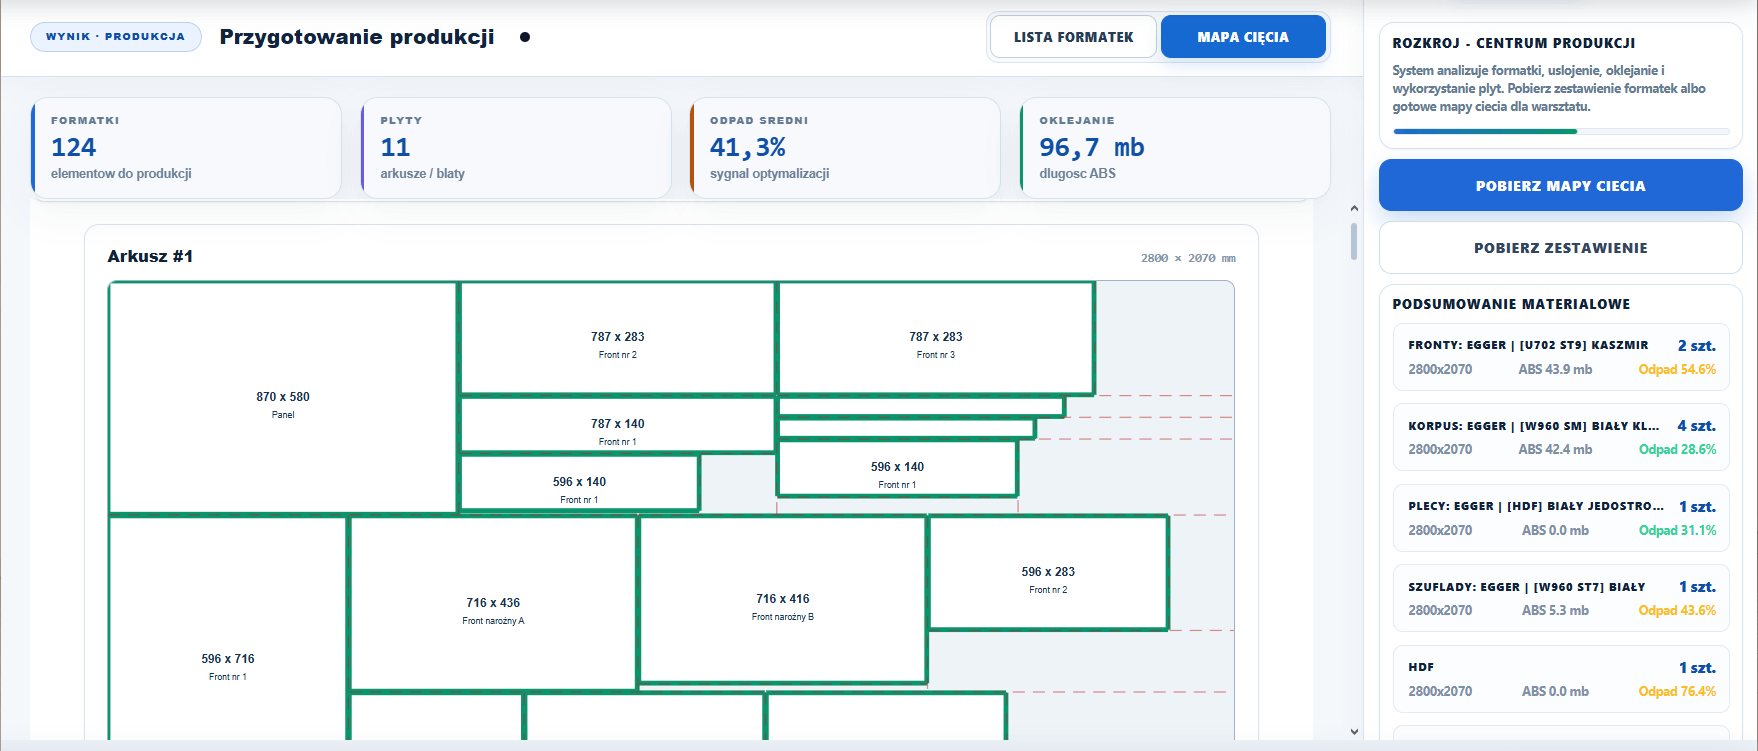Select the 596 x 716 Front nr 1 piece
Viewport: 1758px width, 751px height.
click(x=228, y=628)
